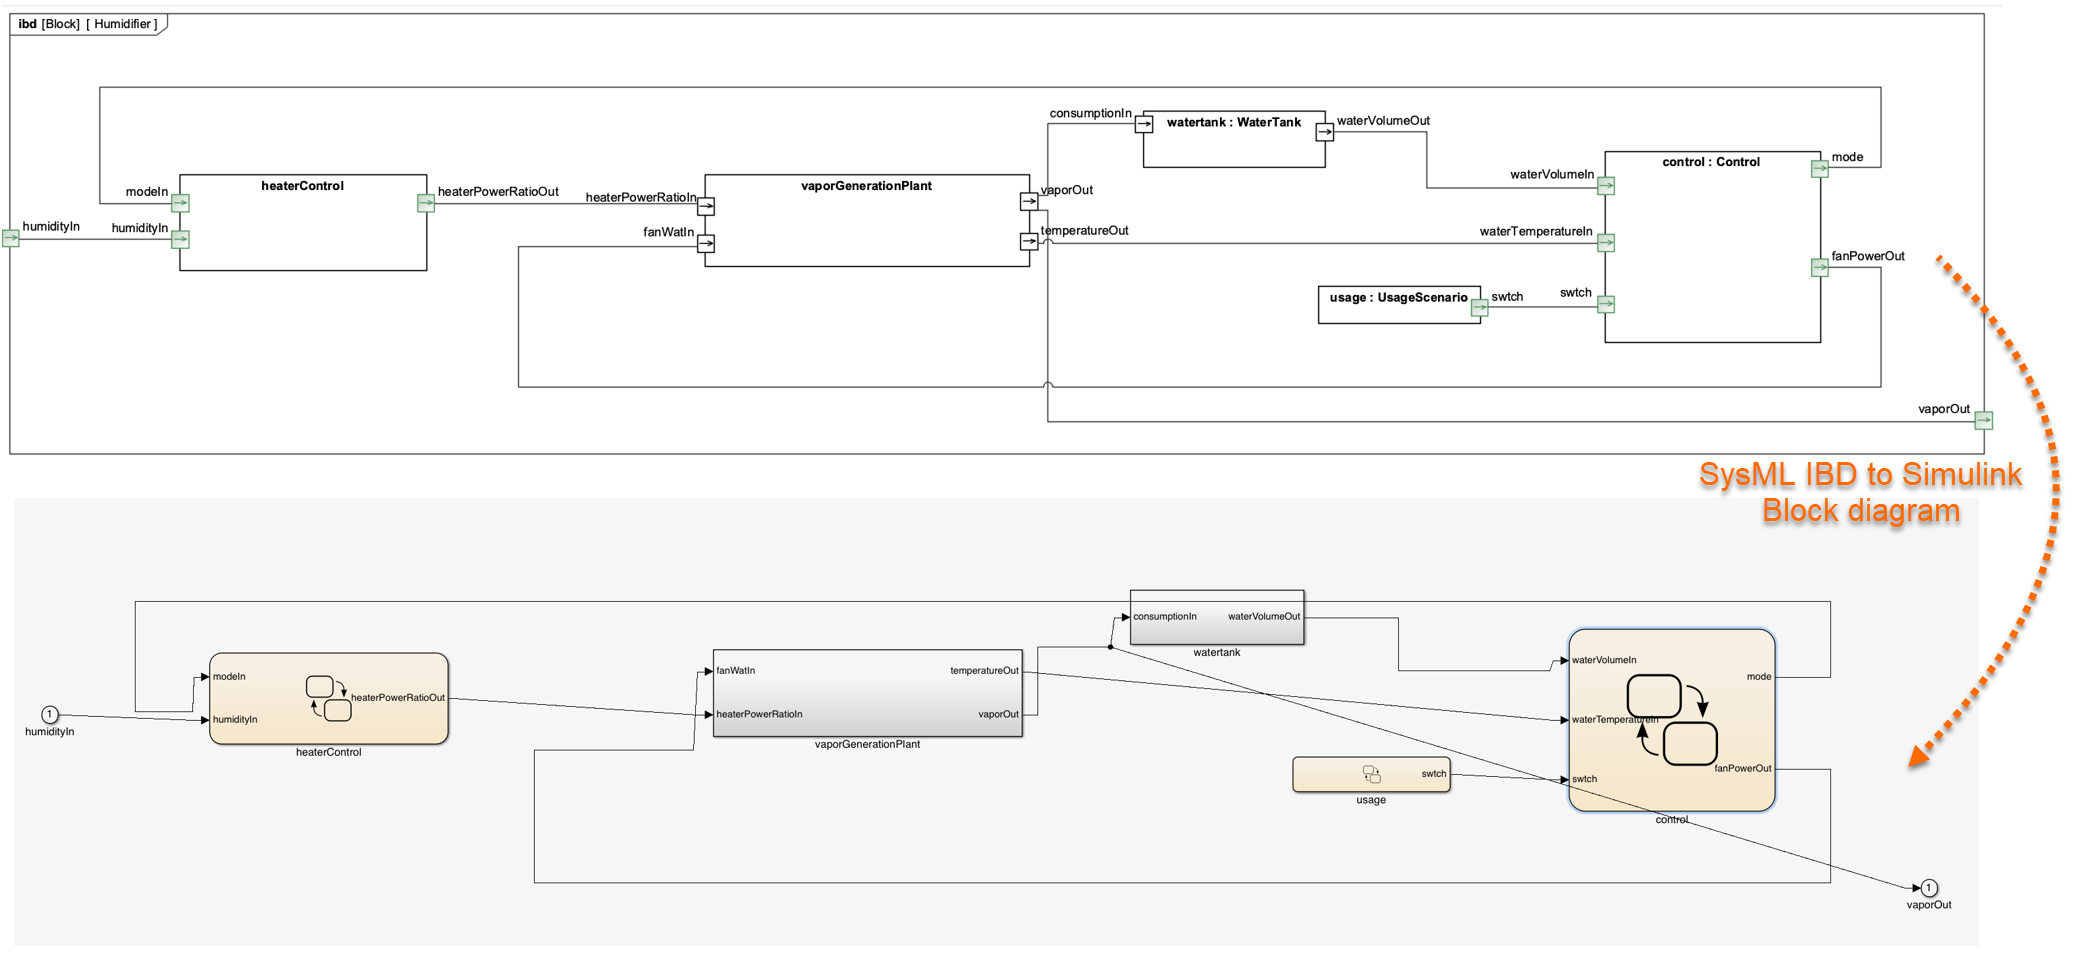The width and height of the screenshot is (2074, 970).
Task: Click the temperatureOut port on vaporGenerationPlant IBD
Action: pos(1029,241)
